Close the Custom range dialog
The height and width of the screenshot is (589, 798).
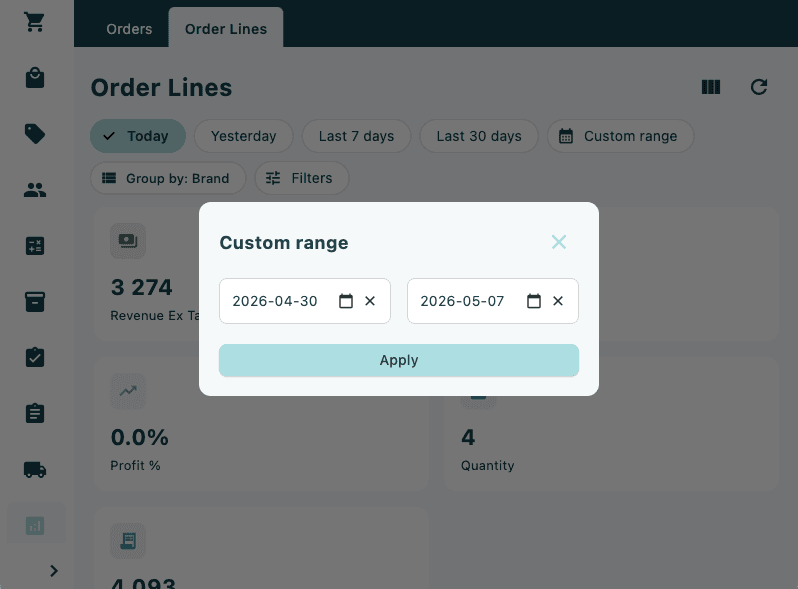pyautogui.click(x=559, y=242)
